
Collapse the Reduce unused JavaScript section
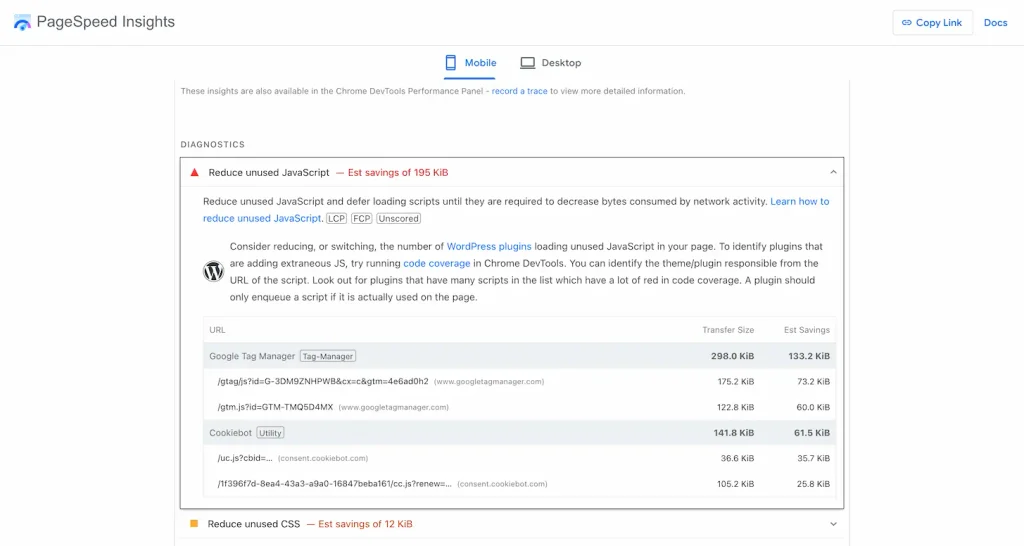click(833, 172)
